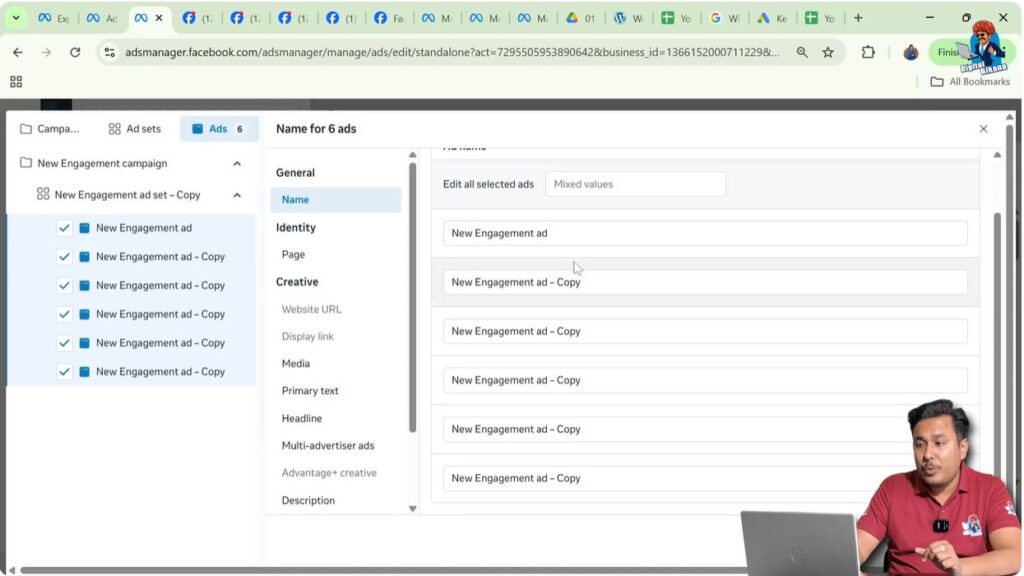Click the folder icon beside New Engagement campaign
The height and width of the screenshot is (576, 1024).
[x=28, y=163]
